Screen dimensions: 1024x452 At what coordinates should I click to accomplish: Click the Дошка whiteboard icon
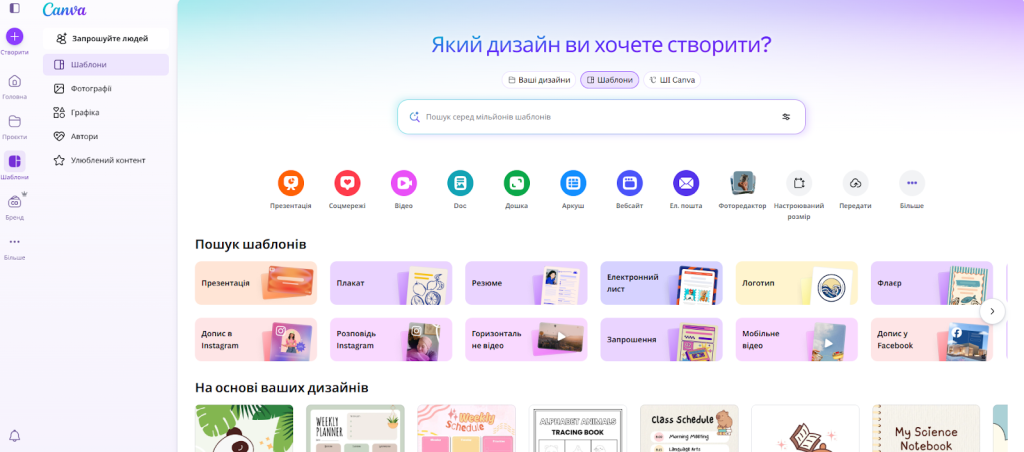516,183
